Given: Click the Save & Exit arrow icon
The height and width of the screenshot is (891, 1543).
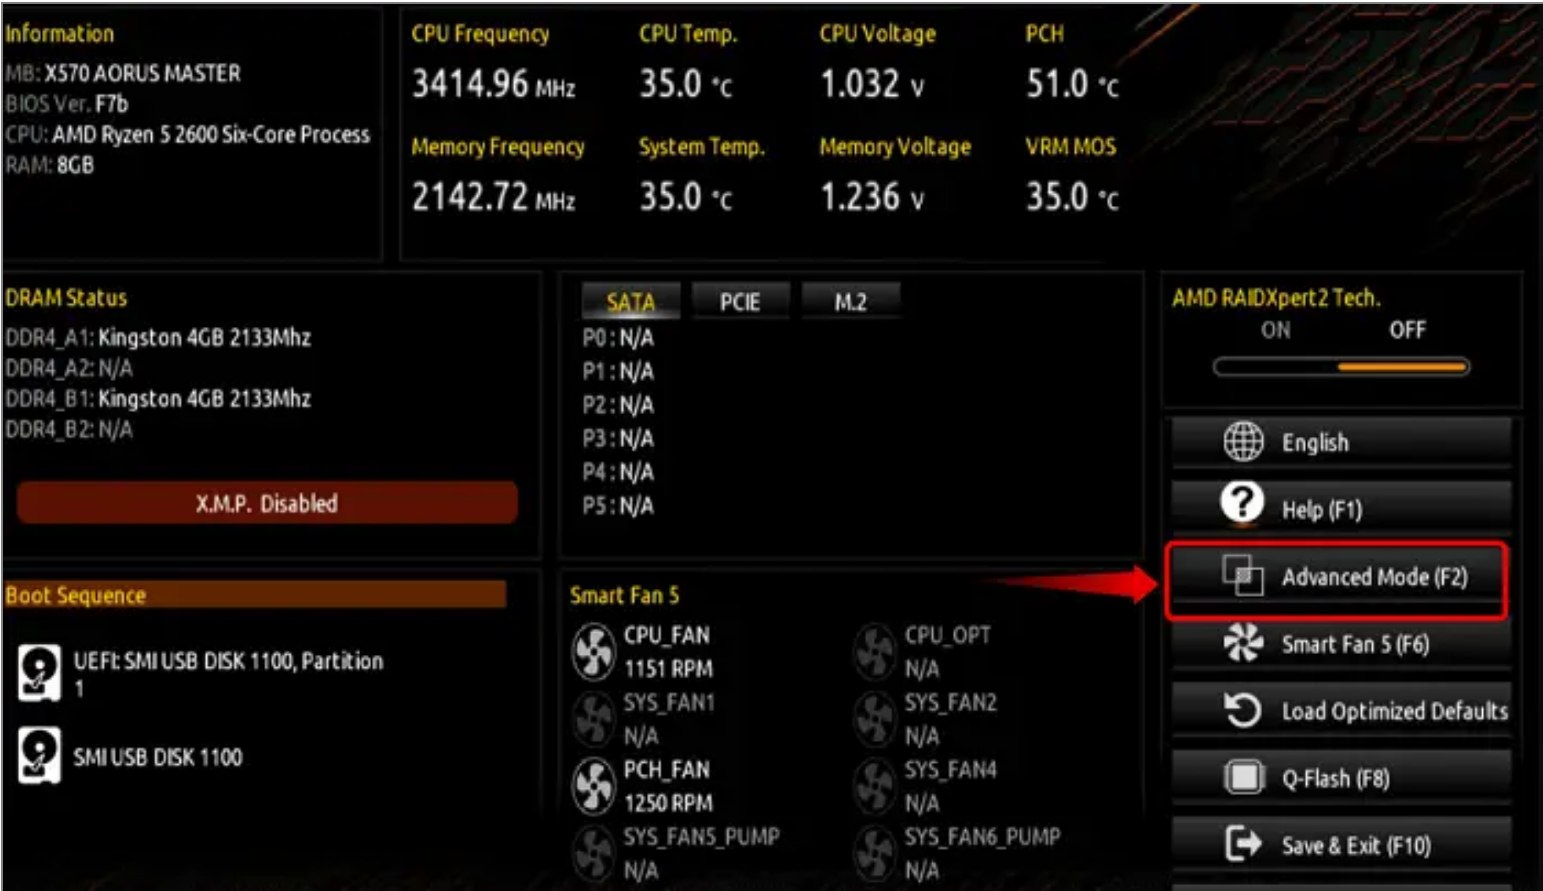Looking at the screenshot, I should (x=1243, y=844).
